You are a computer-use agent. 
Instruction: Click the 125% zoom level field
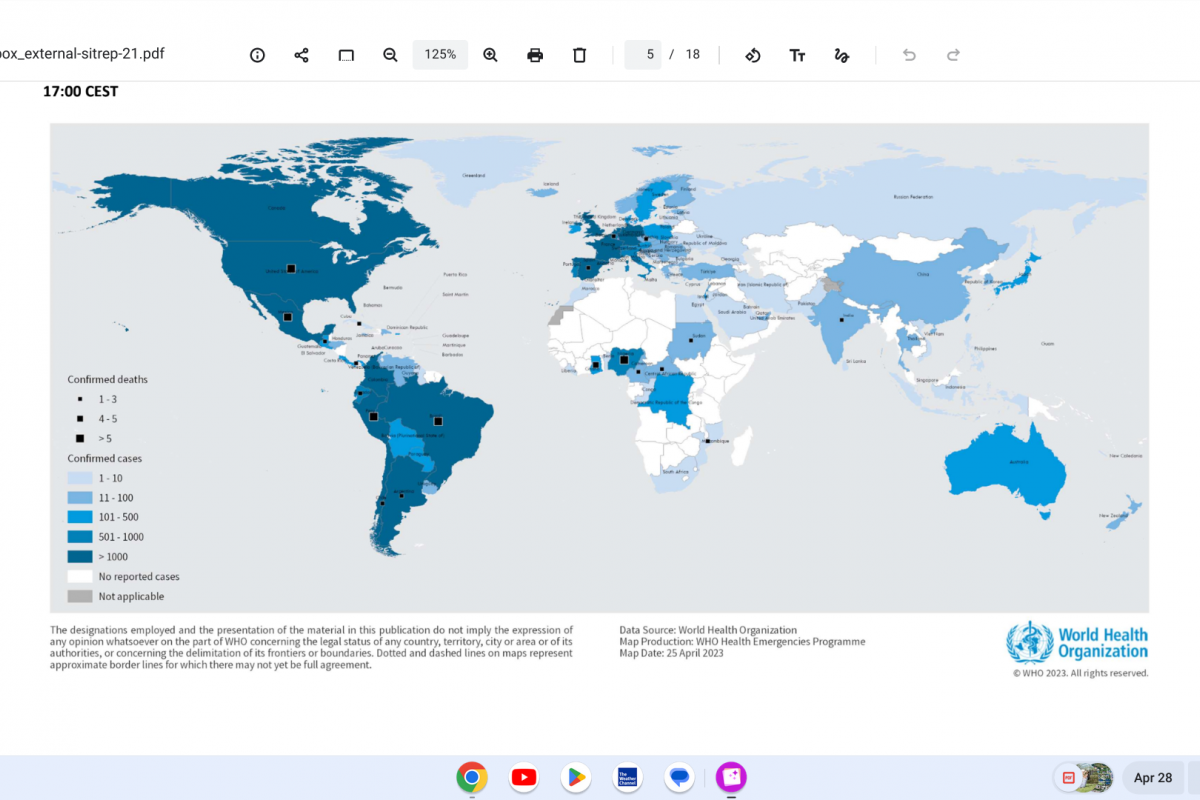coord(440,55)
